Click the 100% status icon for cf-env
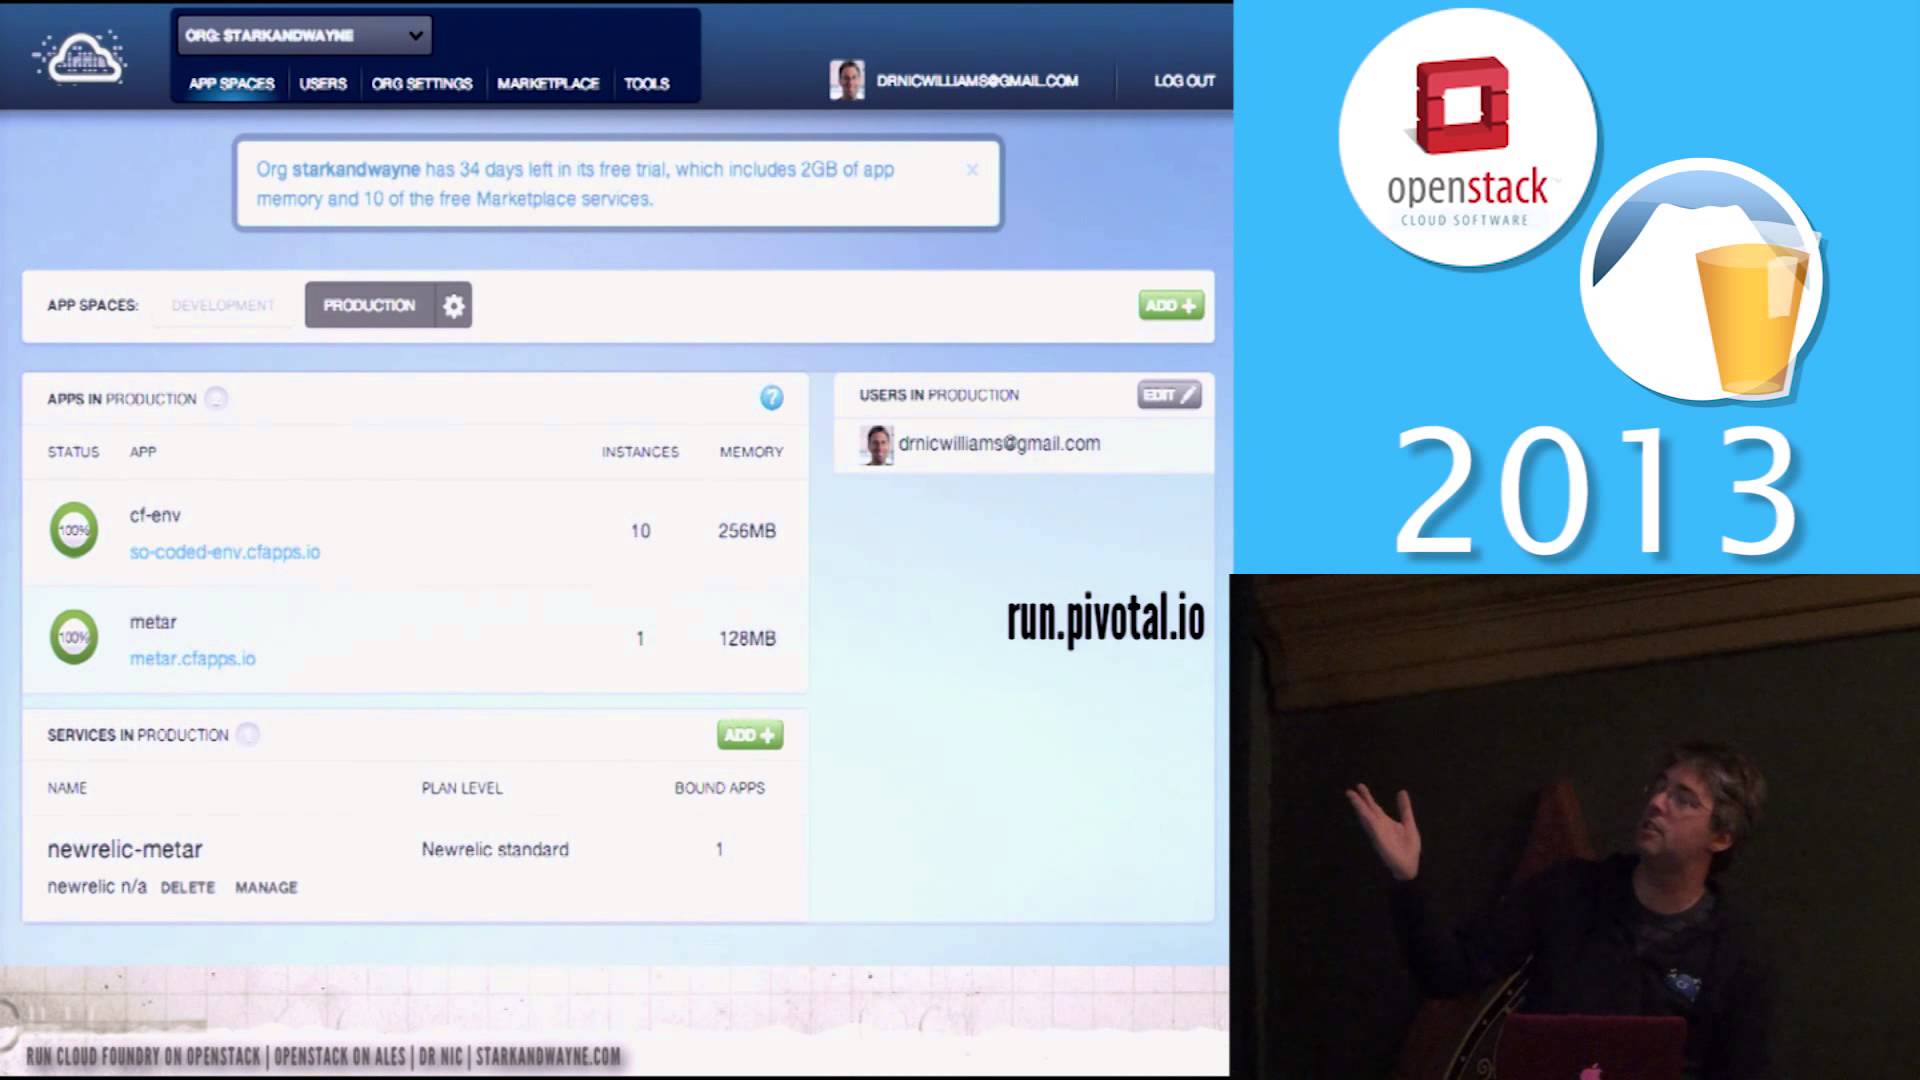Screen dimensions: 1920x1080 pyautogui.click(x=73, y=530)
